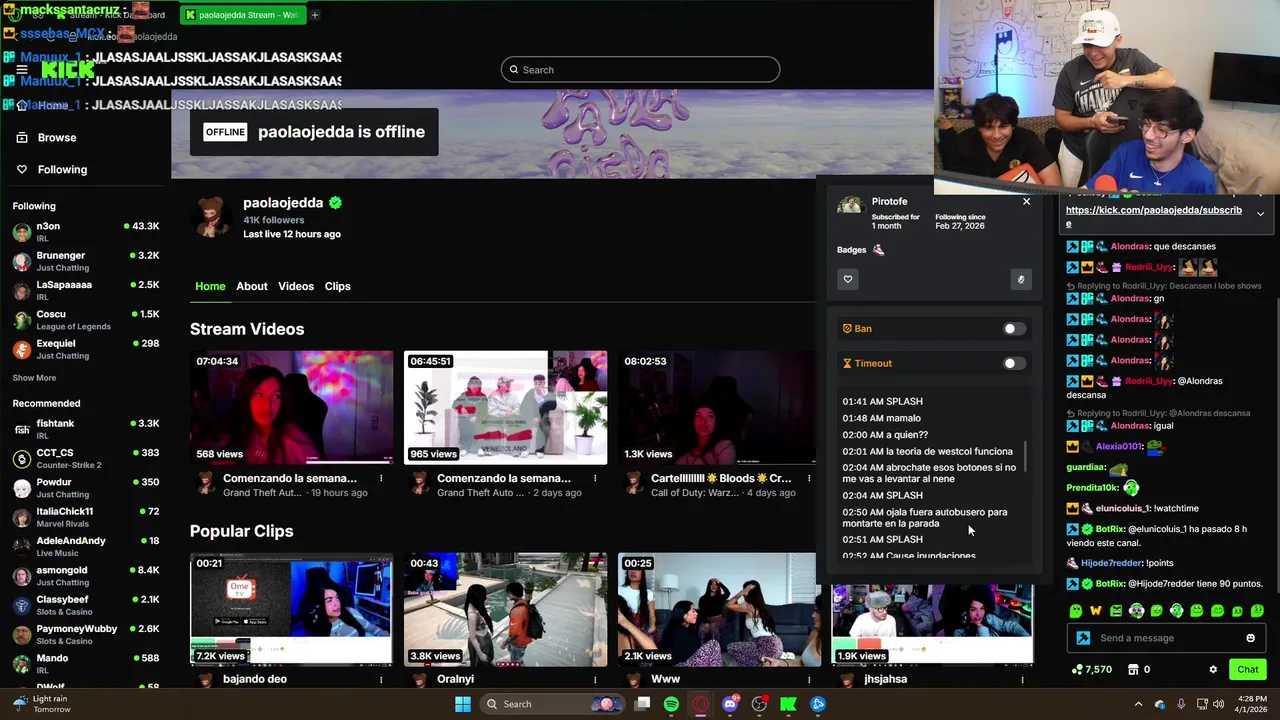Show hidden system tray icons

pyautogui.click(x=1138, y=704)
